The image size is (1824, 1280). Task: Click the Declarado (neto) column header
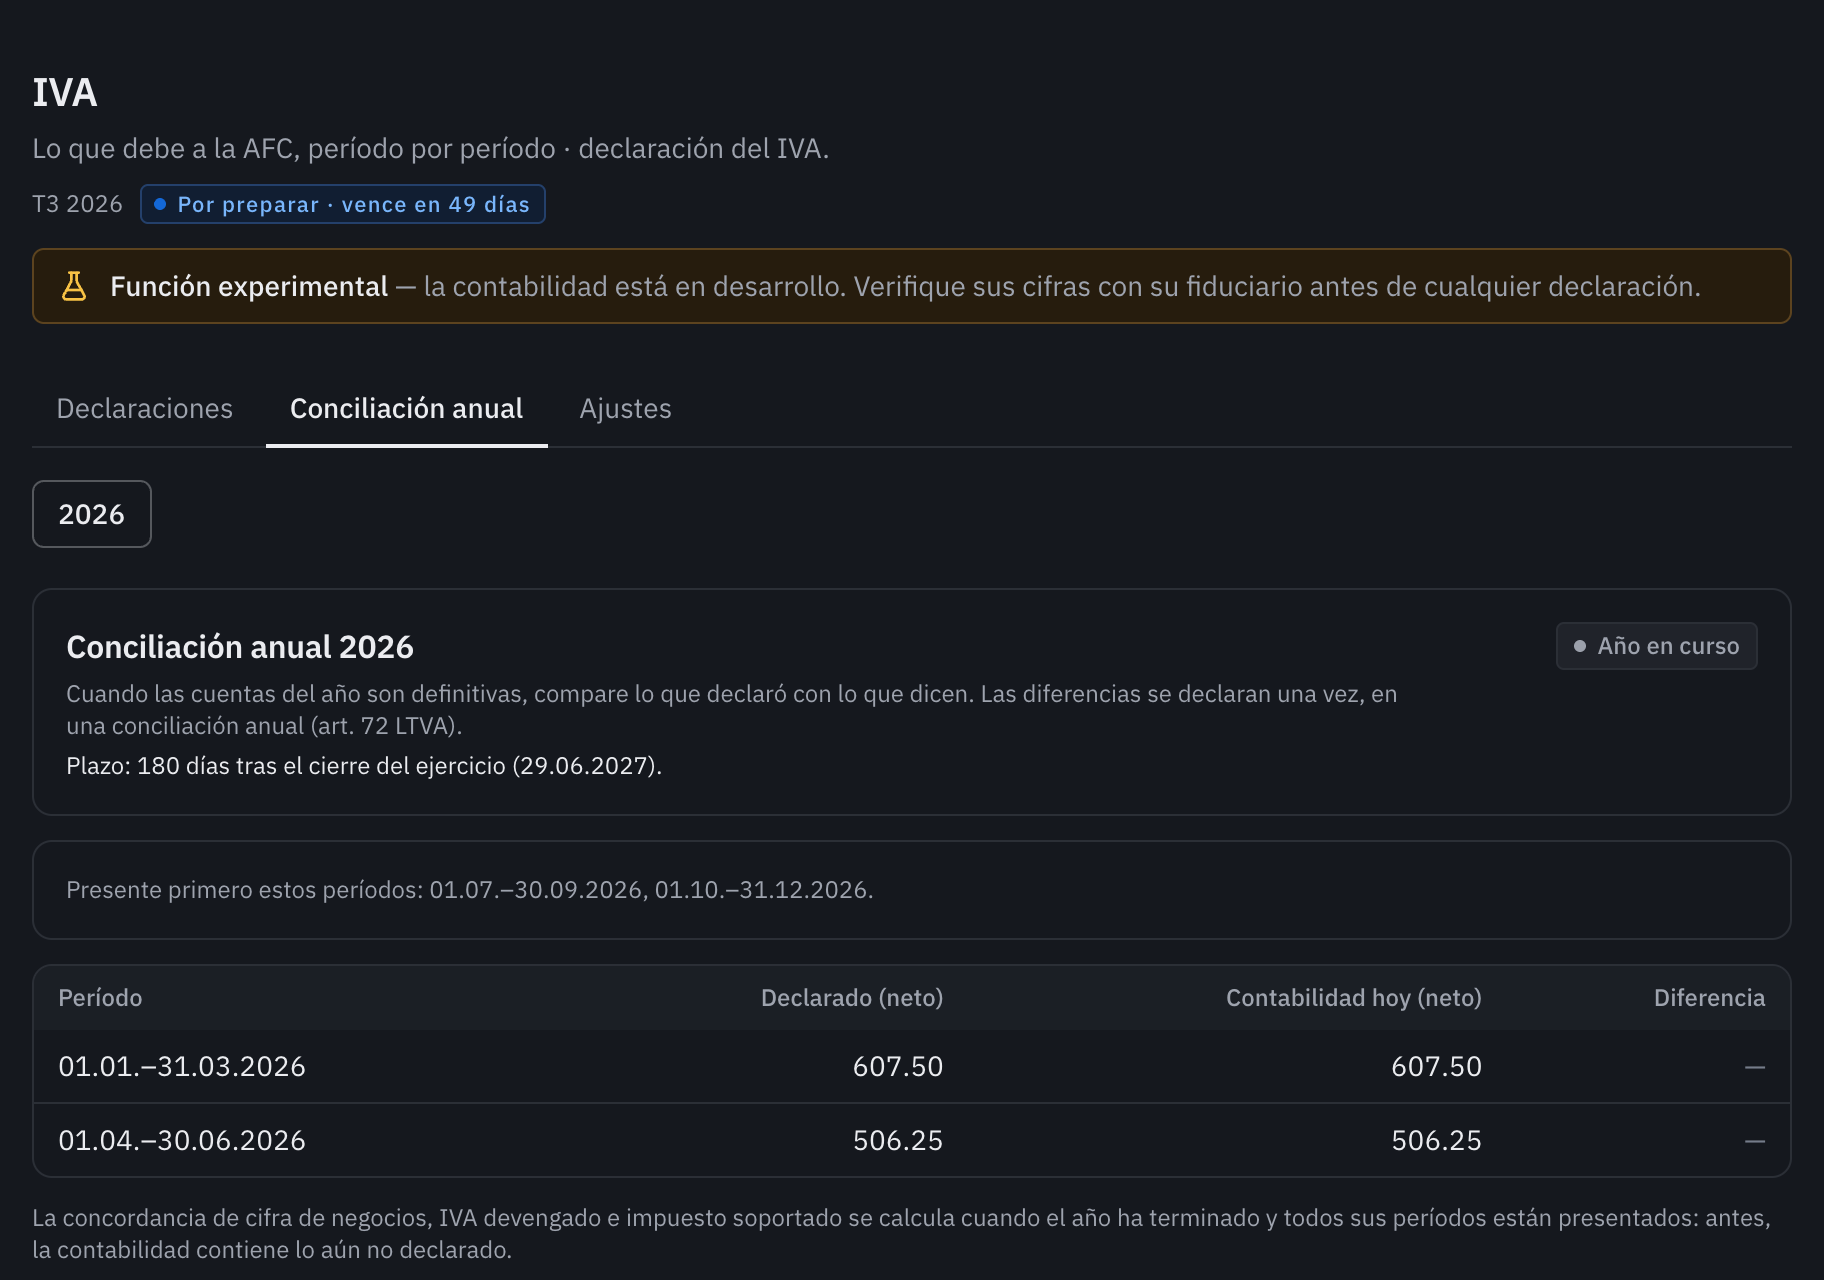[852, 998]
